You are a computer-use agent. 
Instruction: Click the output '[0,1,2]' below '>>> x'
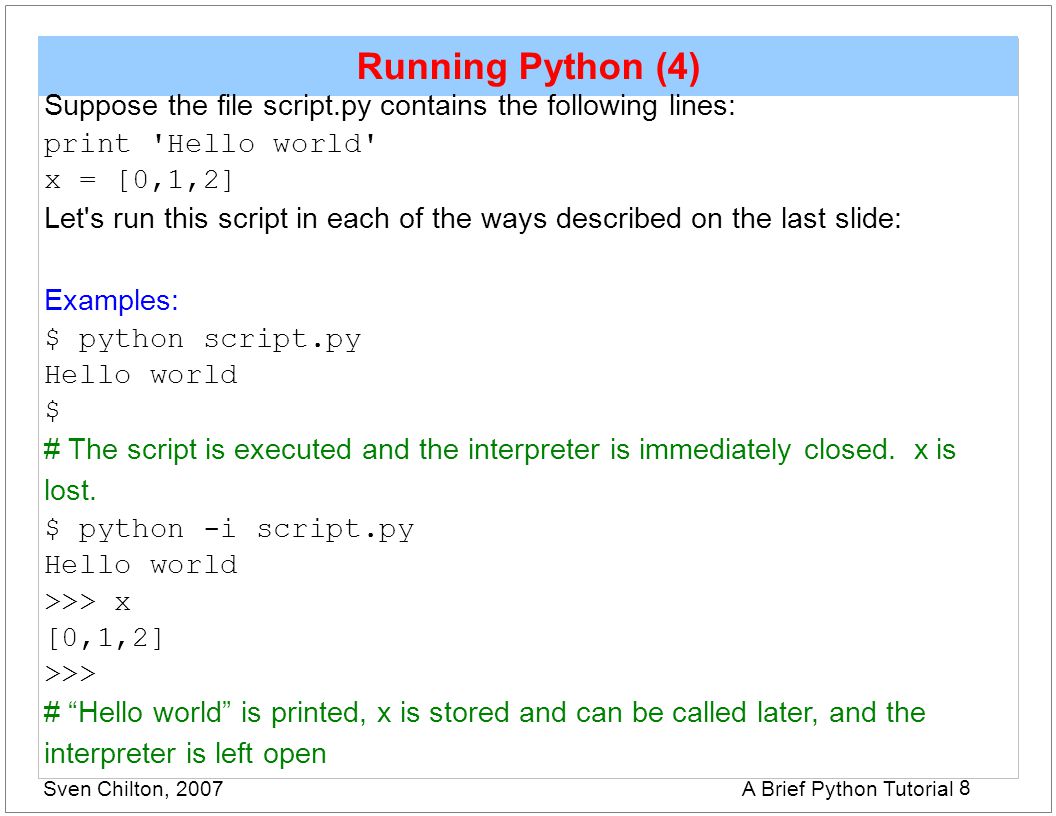click(104, 638)
